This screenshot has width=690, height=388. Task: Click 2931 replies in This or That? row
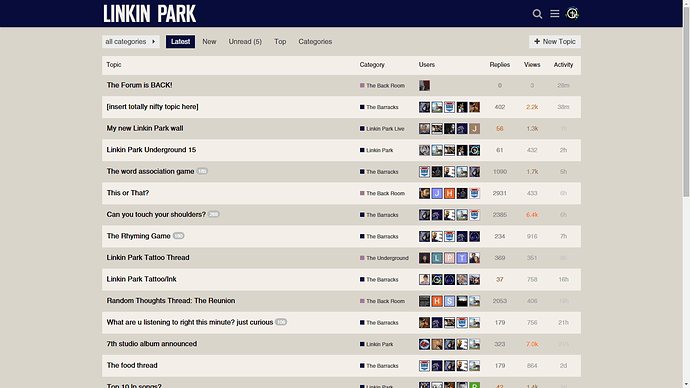click(499, 193)
